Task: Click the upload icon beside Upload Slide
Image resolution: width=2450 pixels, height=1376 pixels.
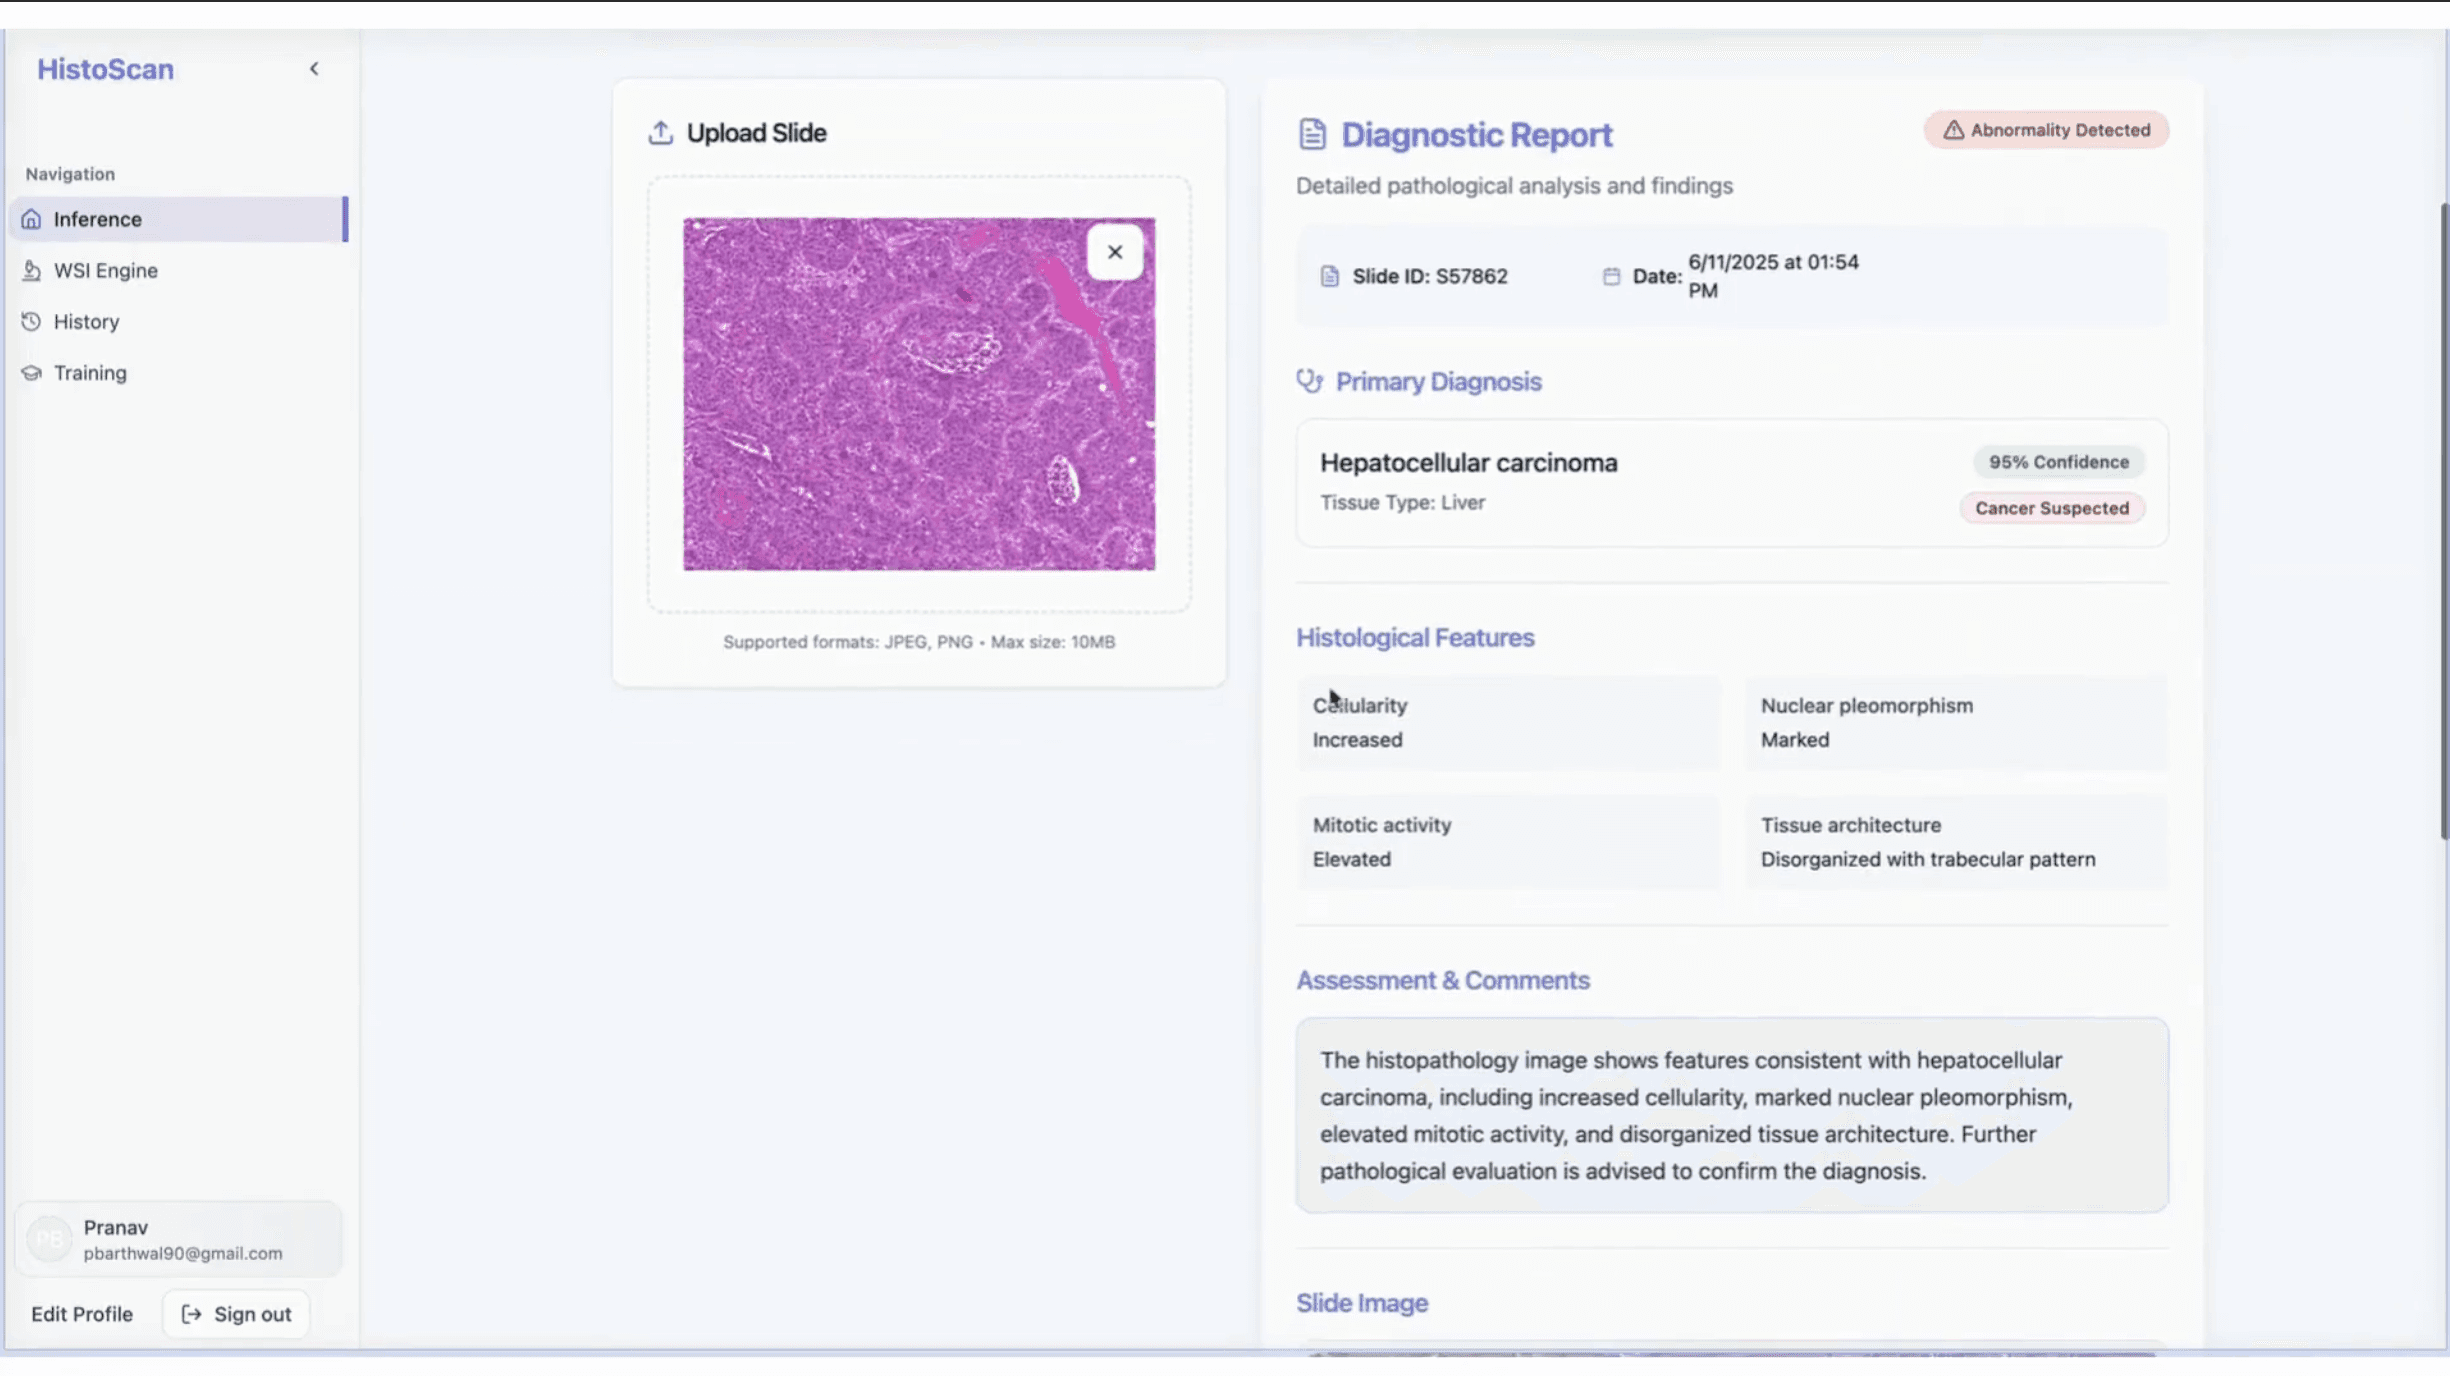Action: [660, 133]
